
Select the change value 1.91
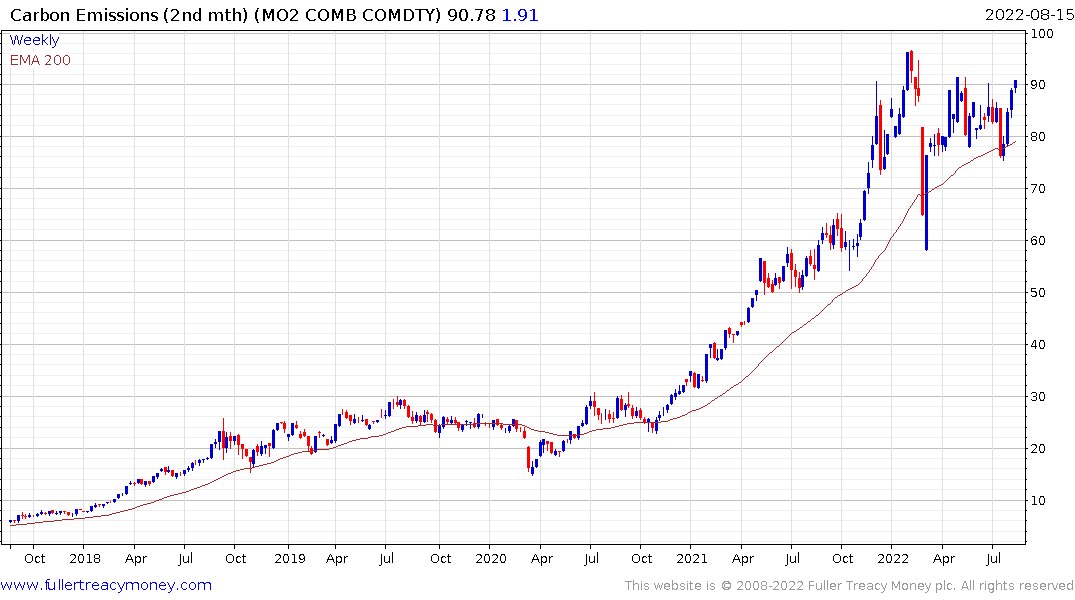(x=520, y=15)
